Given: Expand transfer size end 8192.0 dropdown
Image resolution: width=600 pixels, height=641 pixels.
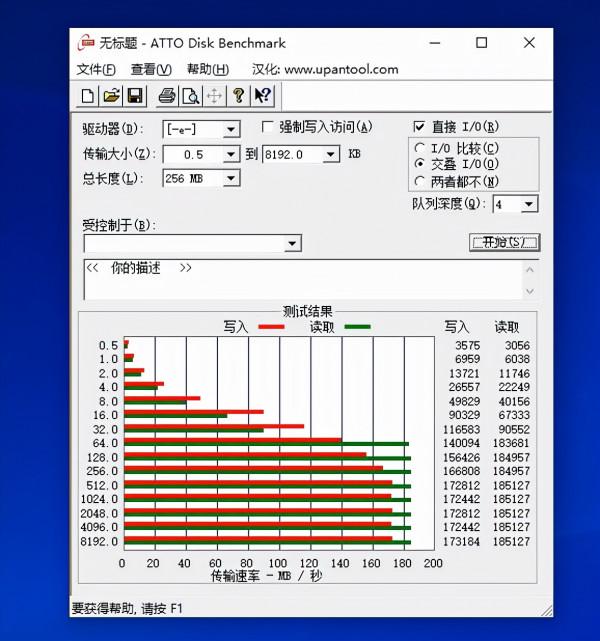Looking at the screenshot, I should (331, 155).
